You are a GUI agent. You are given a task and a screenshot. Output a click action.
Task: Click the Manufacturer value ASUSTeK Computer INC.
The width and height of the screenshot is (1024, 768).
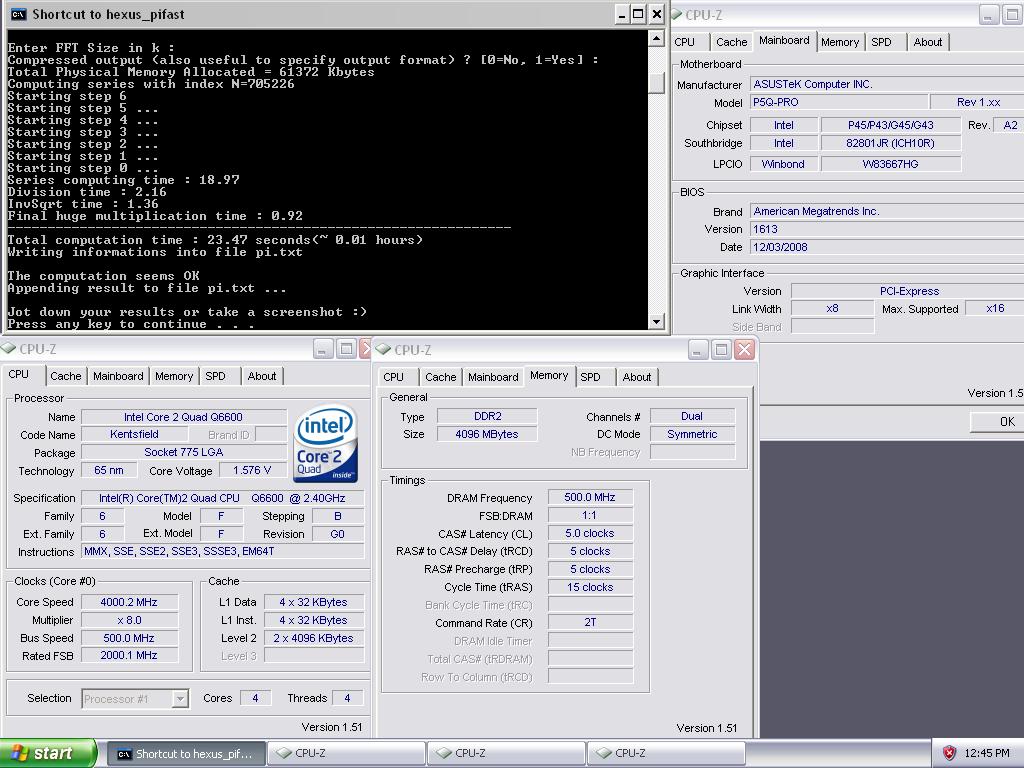(x=887, y=84)
